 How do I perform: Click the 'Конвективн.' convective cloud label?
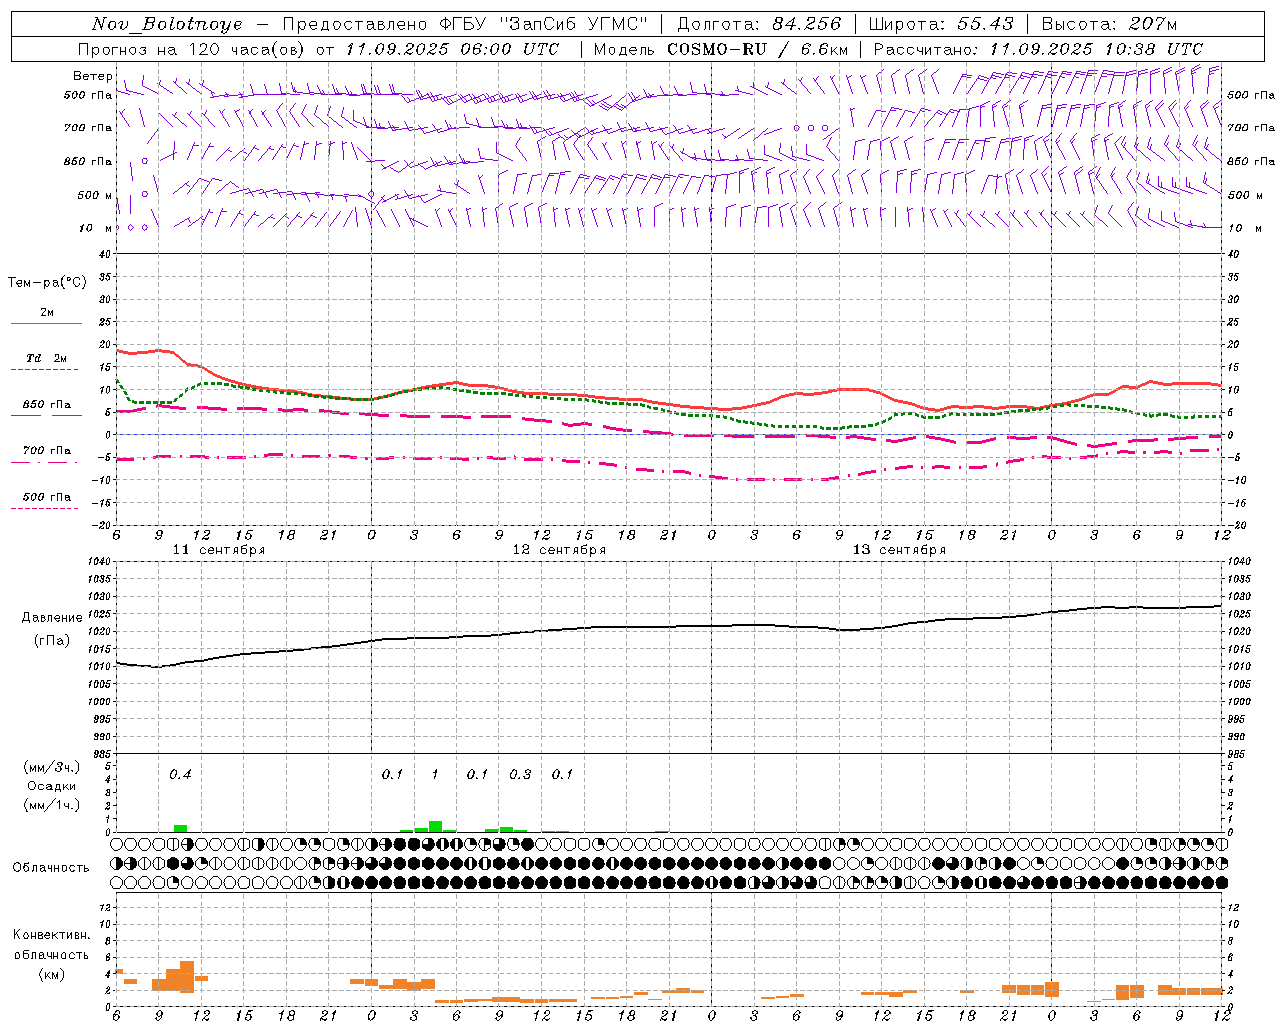click(x=52, y=935)
